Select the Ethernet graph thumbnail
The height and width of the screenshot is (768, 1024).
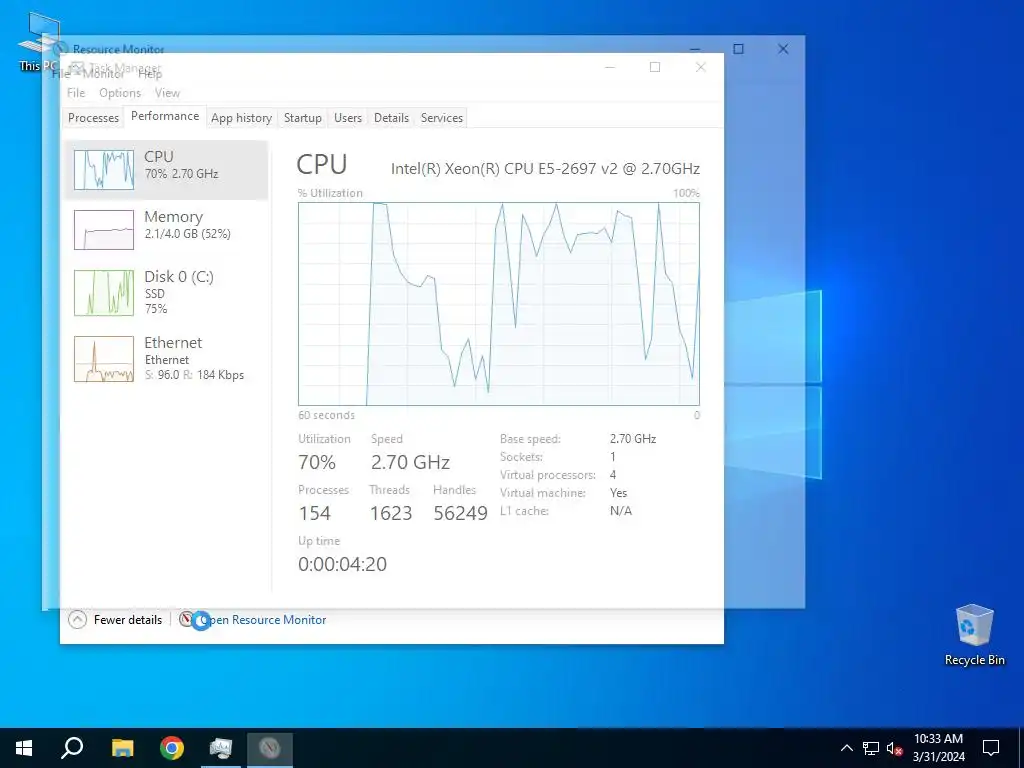coord(104,359)
